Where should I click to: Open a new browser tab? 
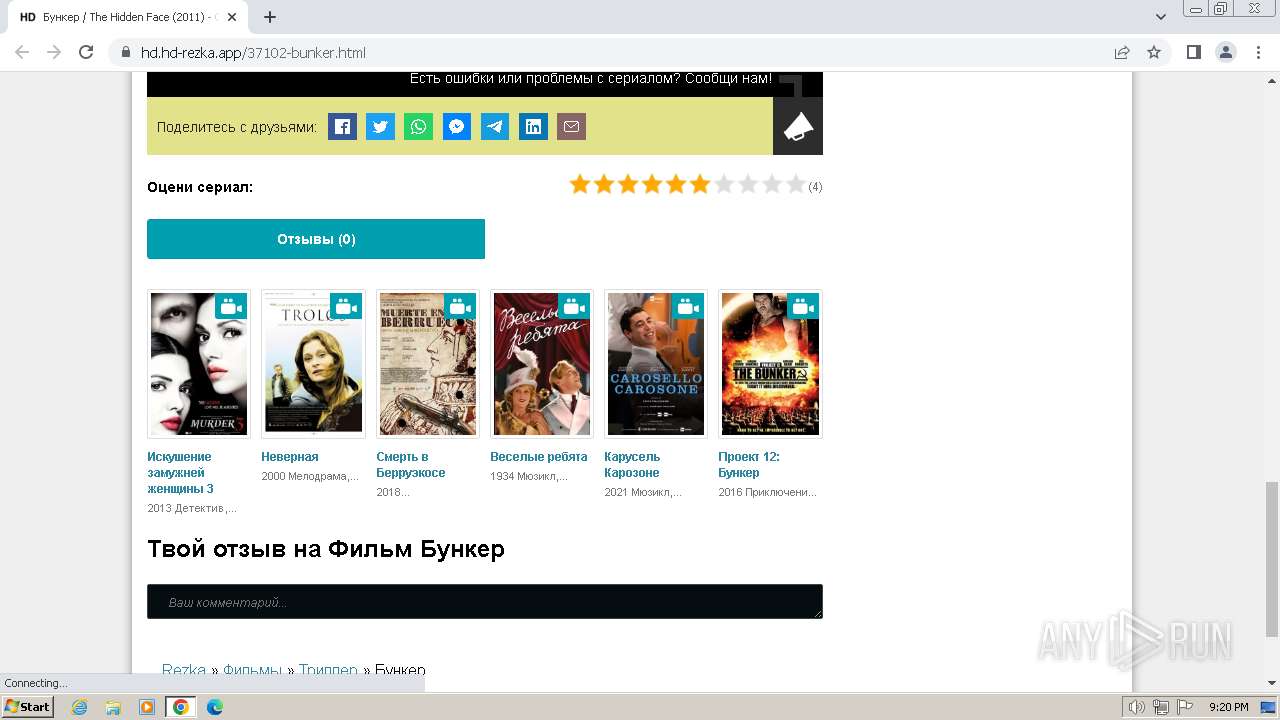coord(270,17)
